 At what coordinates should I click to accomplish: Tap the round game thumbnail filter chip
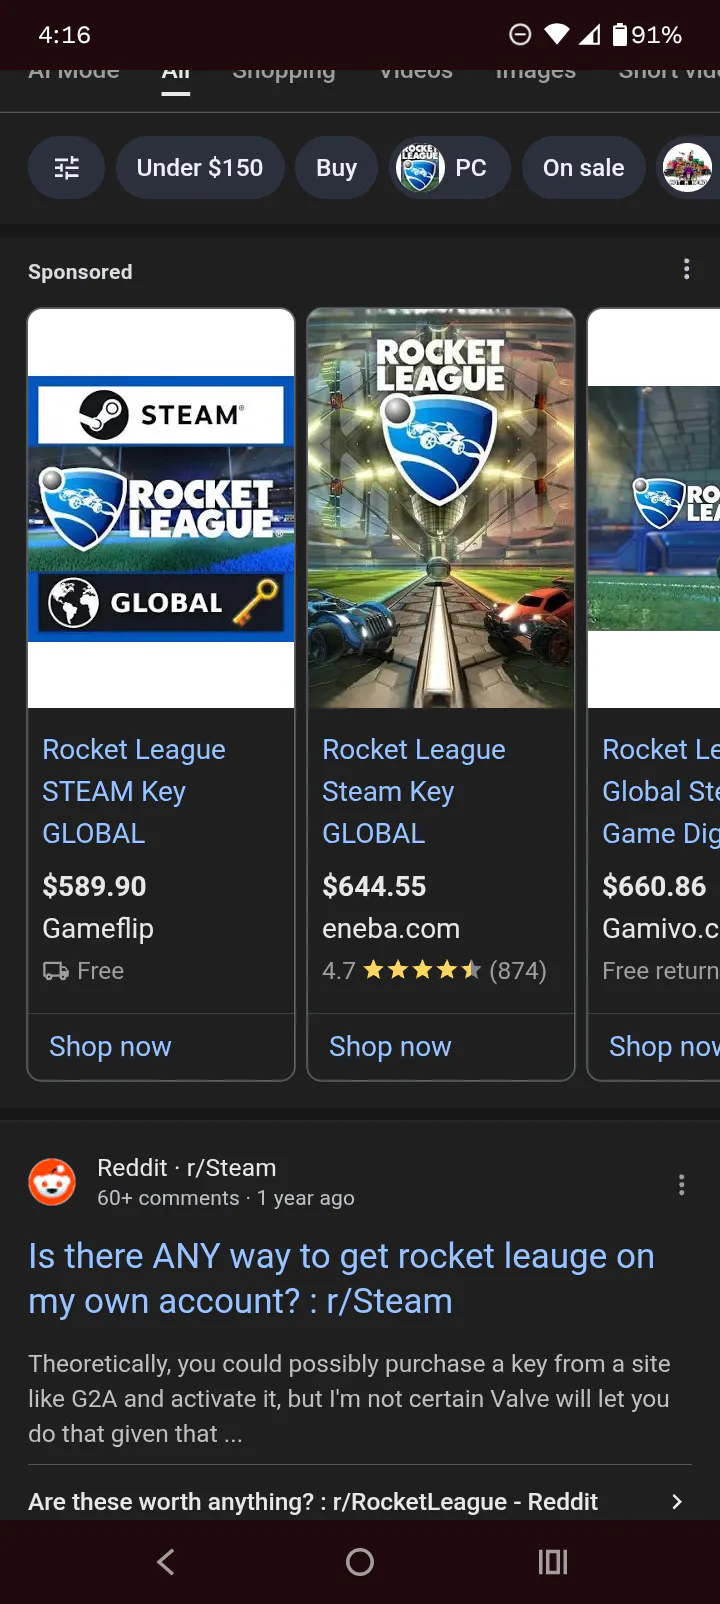(687, 168)
